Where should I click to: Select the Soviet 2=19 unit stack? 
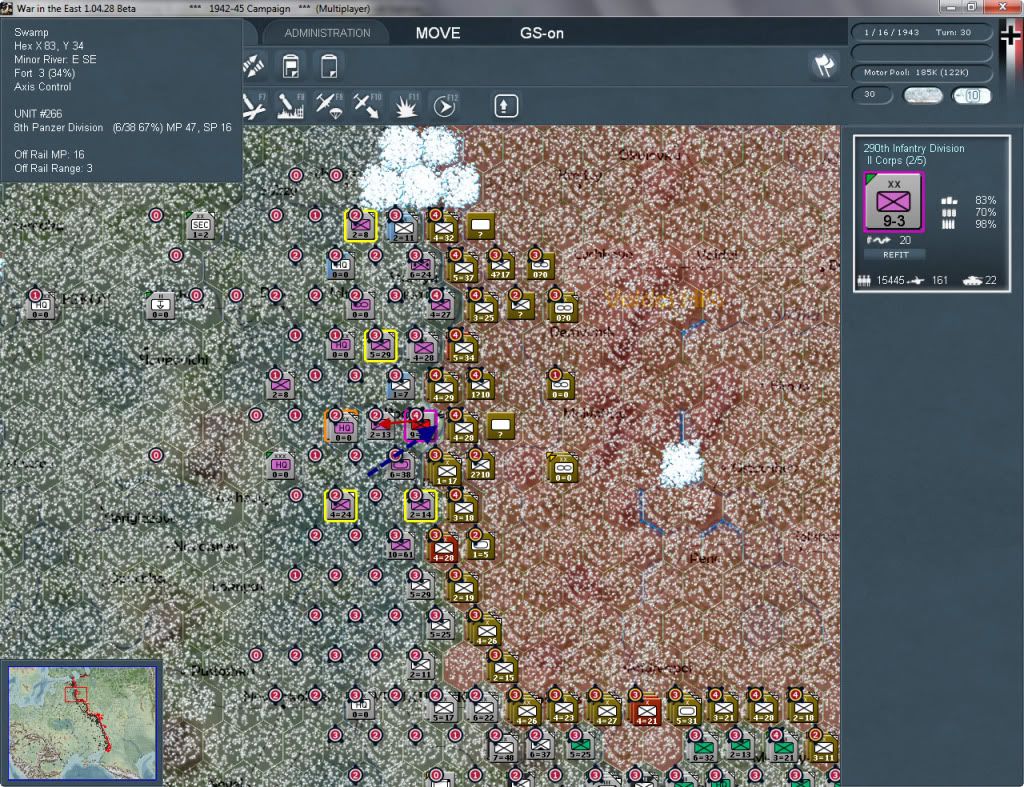pos(463,587)
